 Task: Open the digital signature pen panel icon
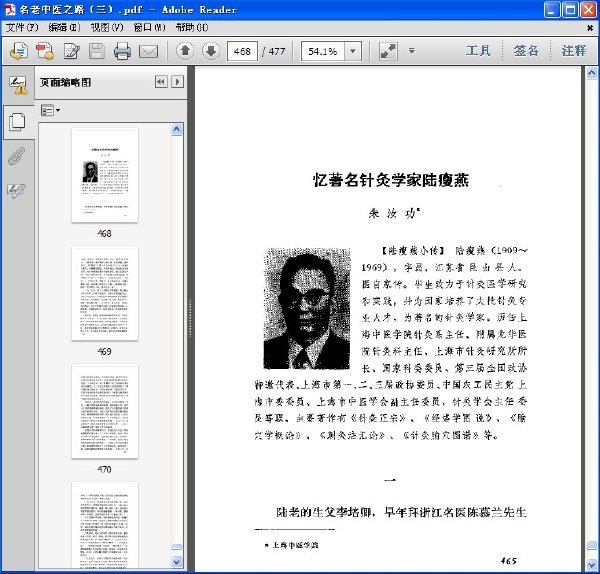16,190
